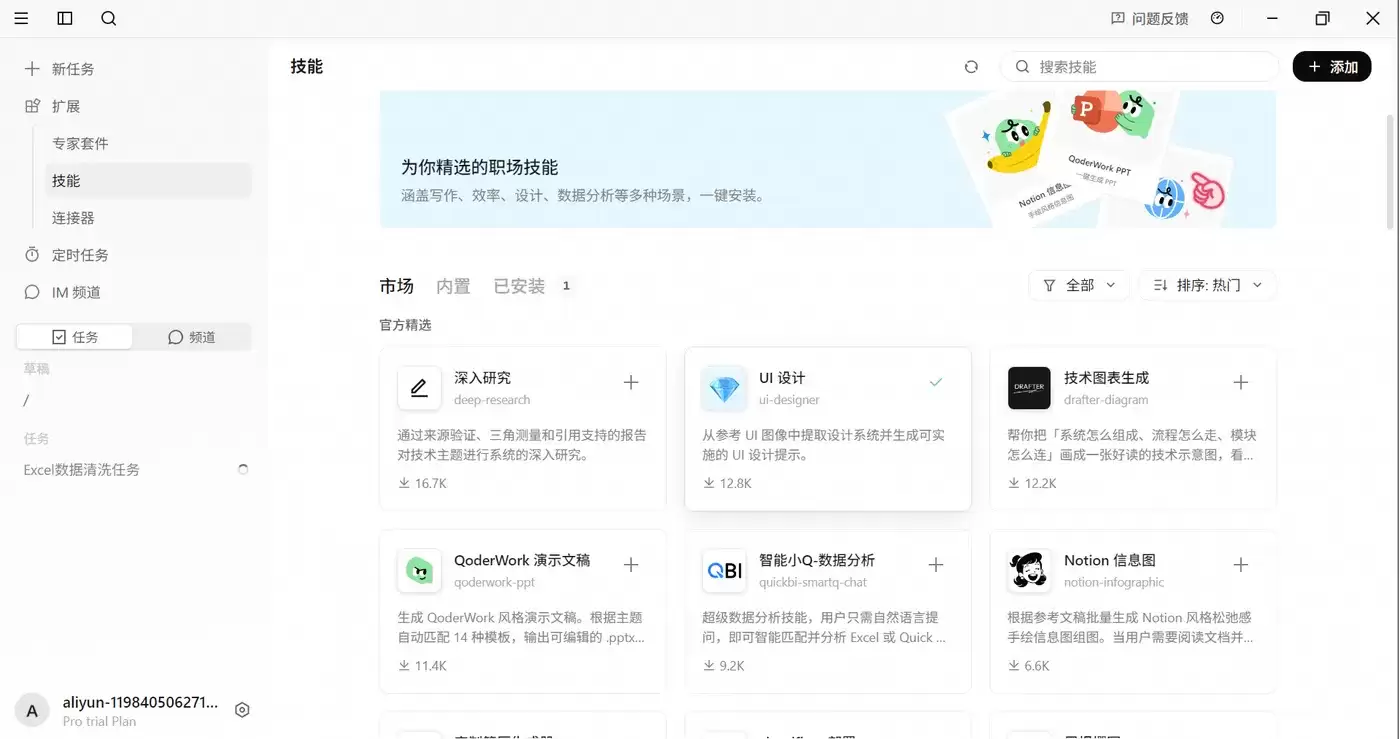1400x739 pixels.
Task: Click the pencil icon of 深入研究
Action: 419,388
